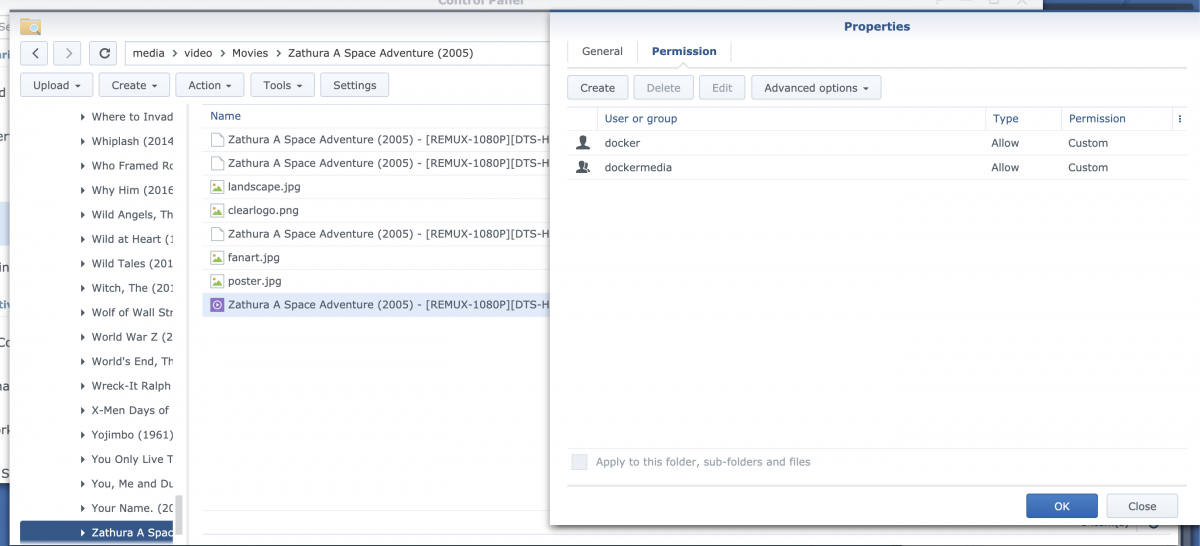
Task: Click the clearlogo.png image file icon
Action: (x=217, y=210)
